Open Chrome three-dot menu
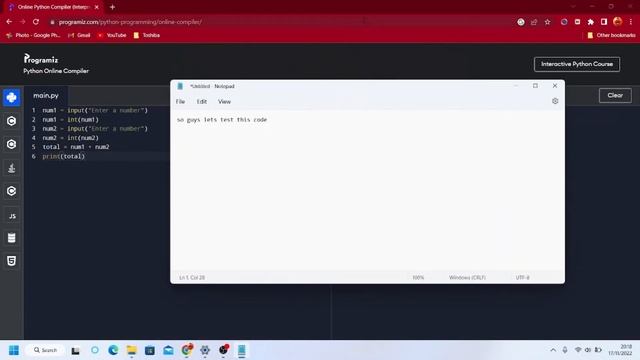This screenshot has height=360, width=640. coord(631,22)
